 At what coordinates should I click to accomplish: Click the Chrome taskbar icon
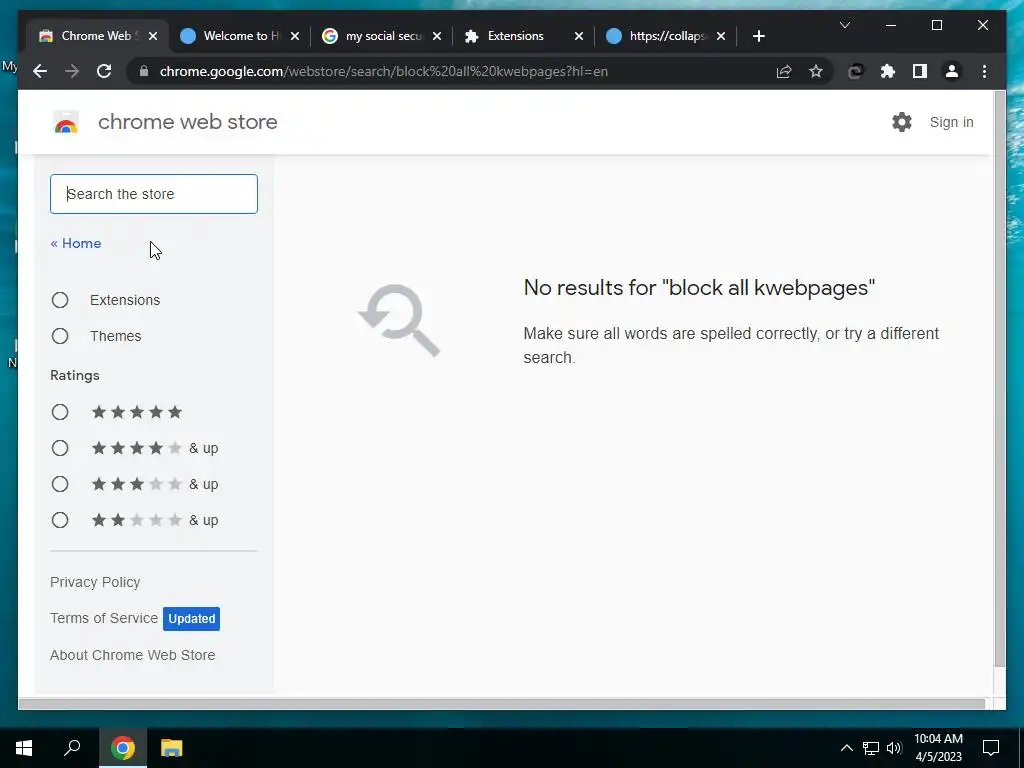point(122,748)
